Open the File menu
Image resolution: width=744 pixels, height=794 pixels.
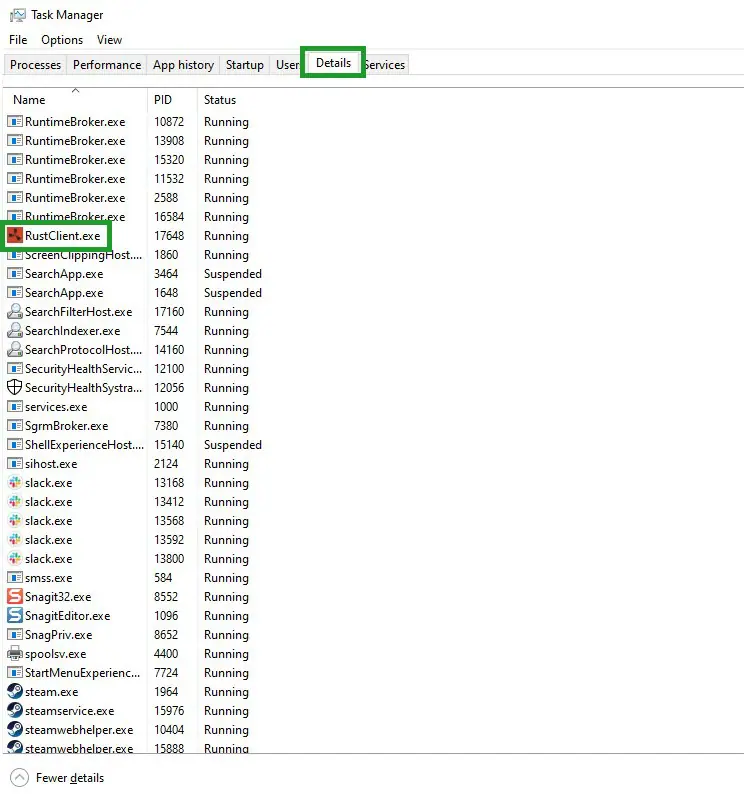(18, 39)
